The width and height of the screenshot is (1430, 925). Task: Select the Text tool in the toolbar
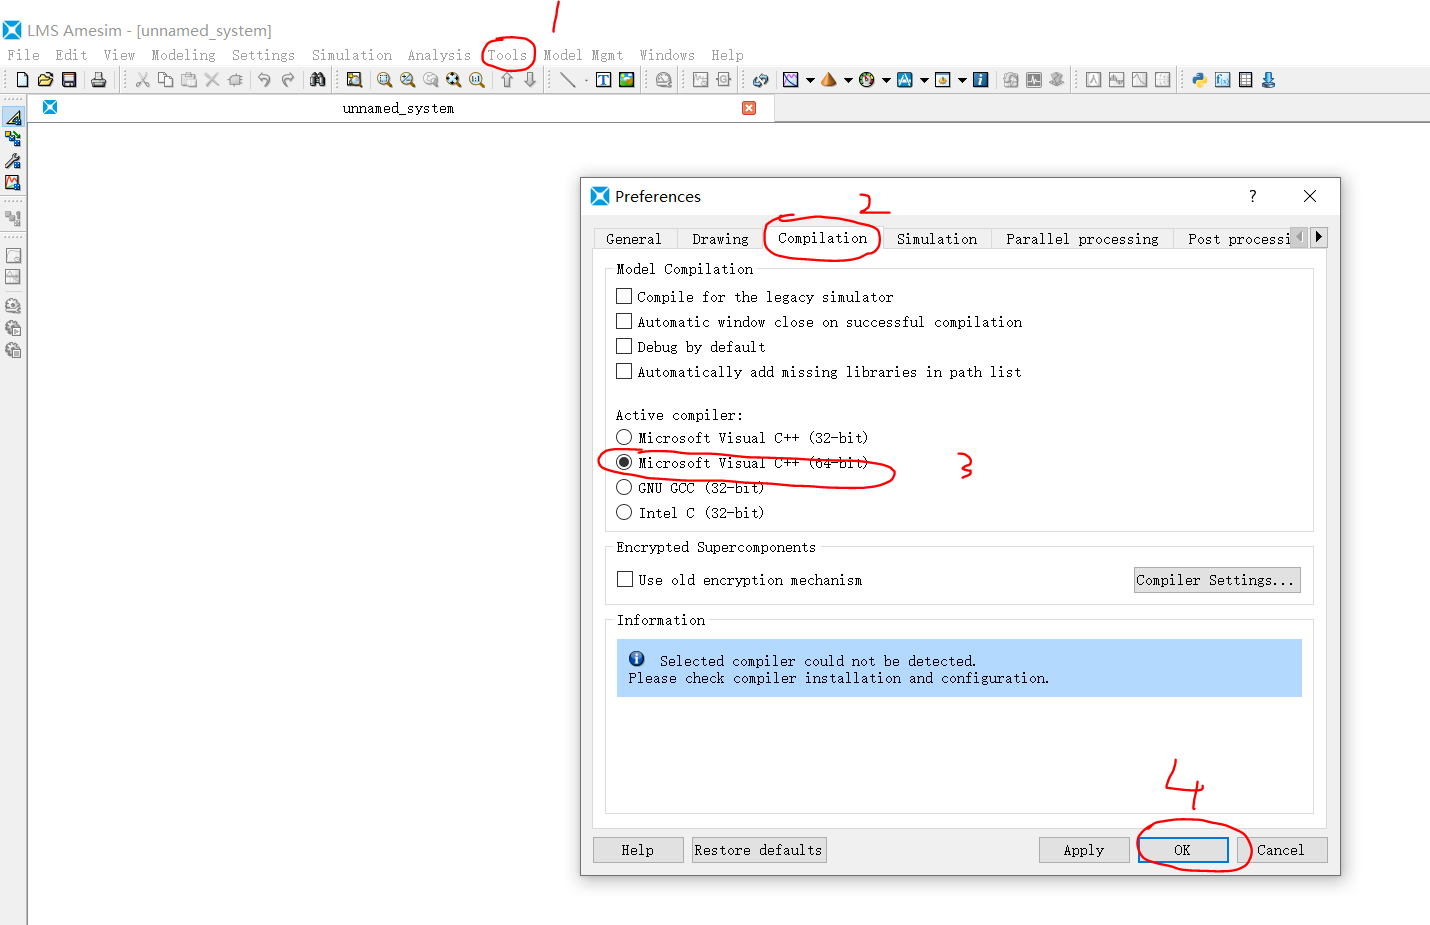(604, 79)
